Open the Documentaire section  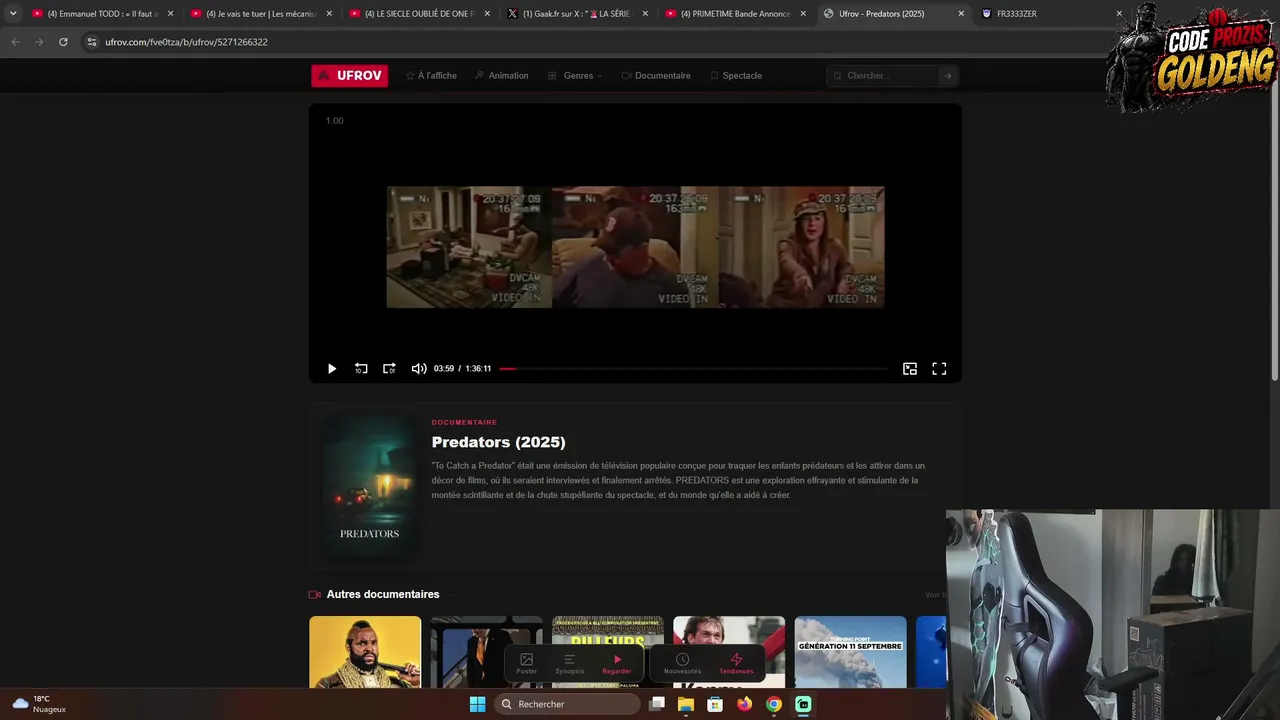656,76
